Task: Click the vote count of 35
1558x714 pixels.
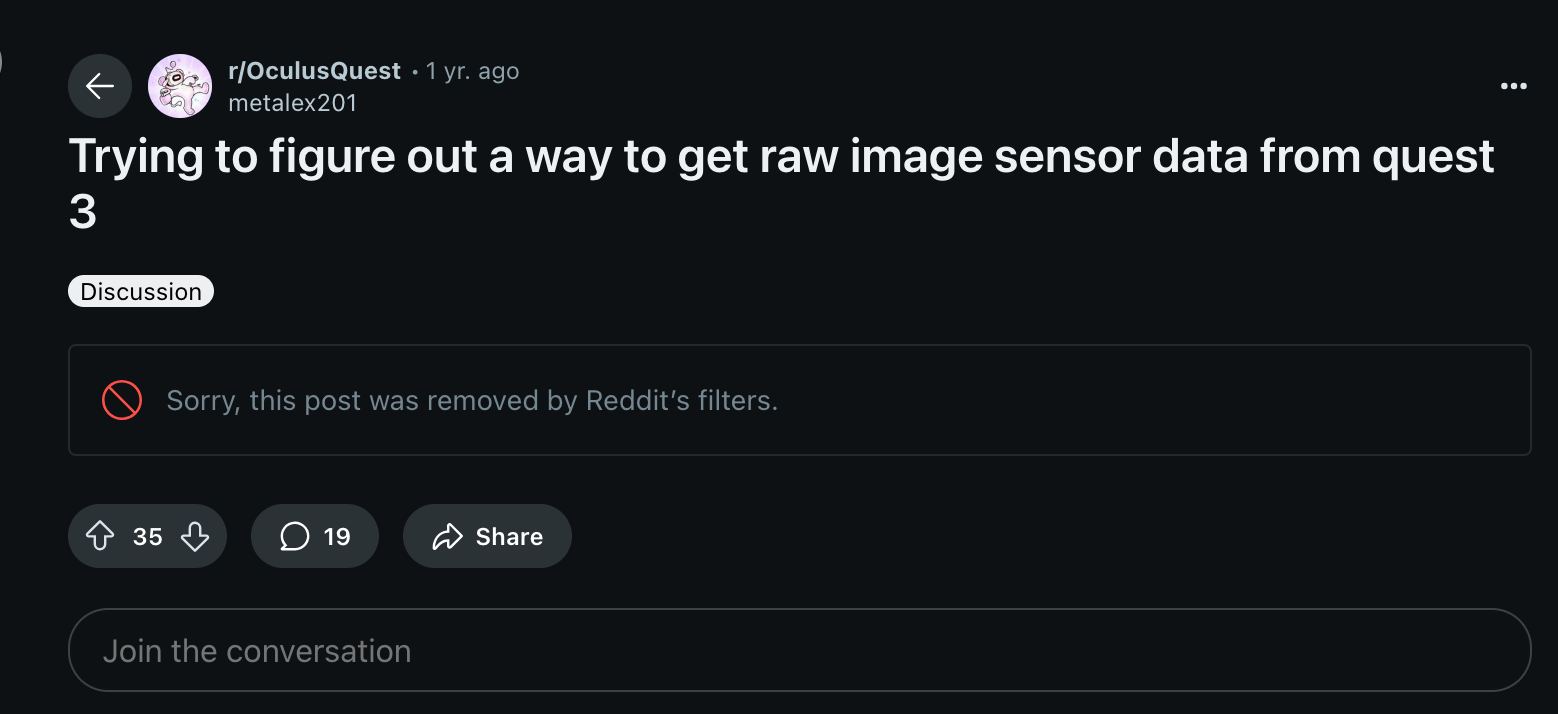Action: (x=147, y=537)
